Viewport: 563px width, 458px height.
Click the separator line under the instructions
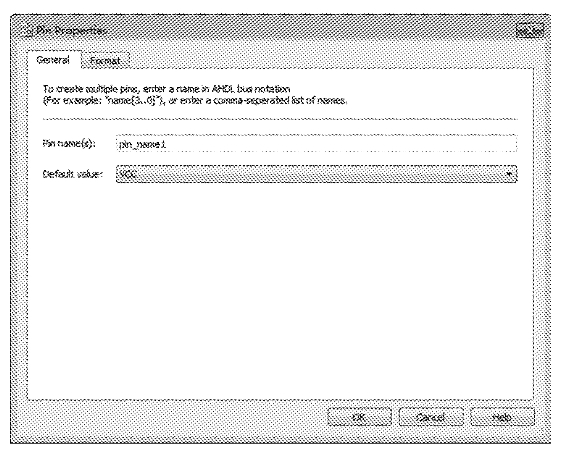pyautogui.click(x=280, y=119)
